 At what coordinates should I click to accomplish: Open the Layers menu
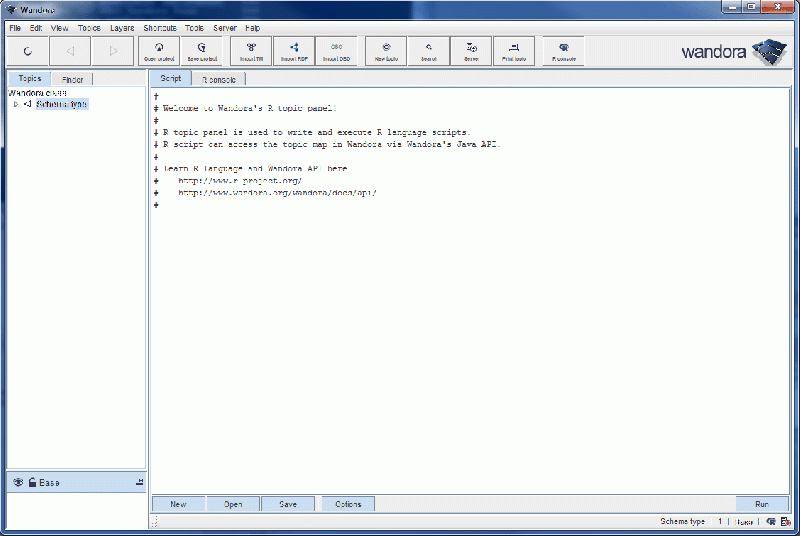click(121, 28)
